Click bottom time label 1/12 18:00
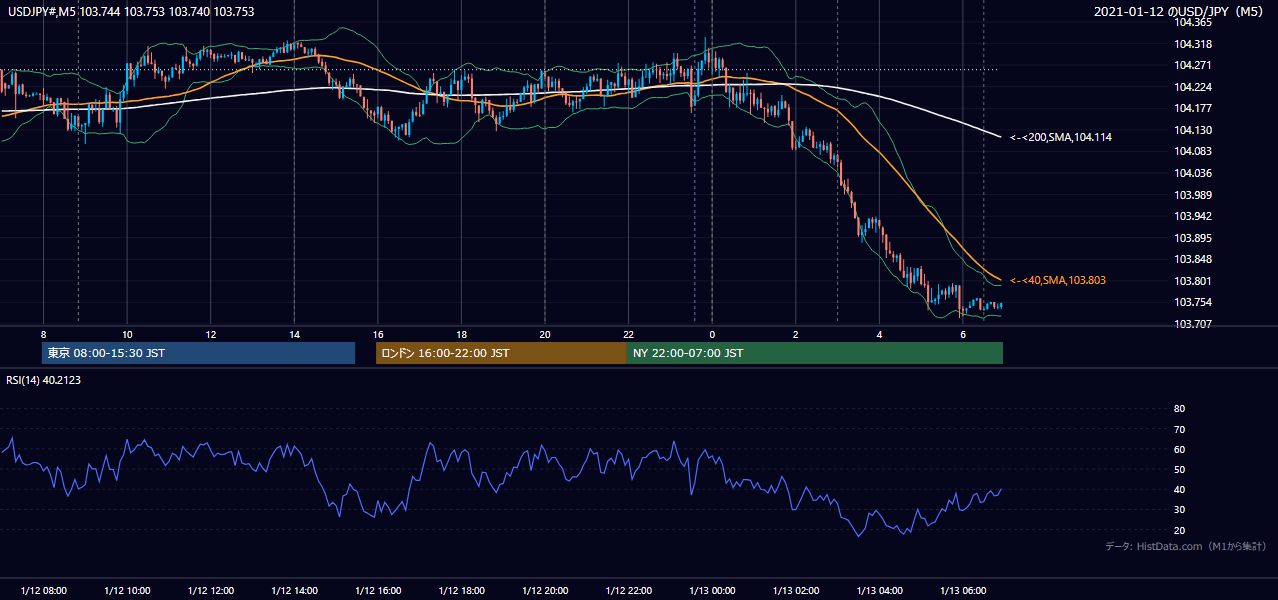Image resolution: width=1278 pixels, height=600 pixels. (461, 591)
